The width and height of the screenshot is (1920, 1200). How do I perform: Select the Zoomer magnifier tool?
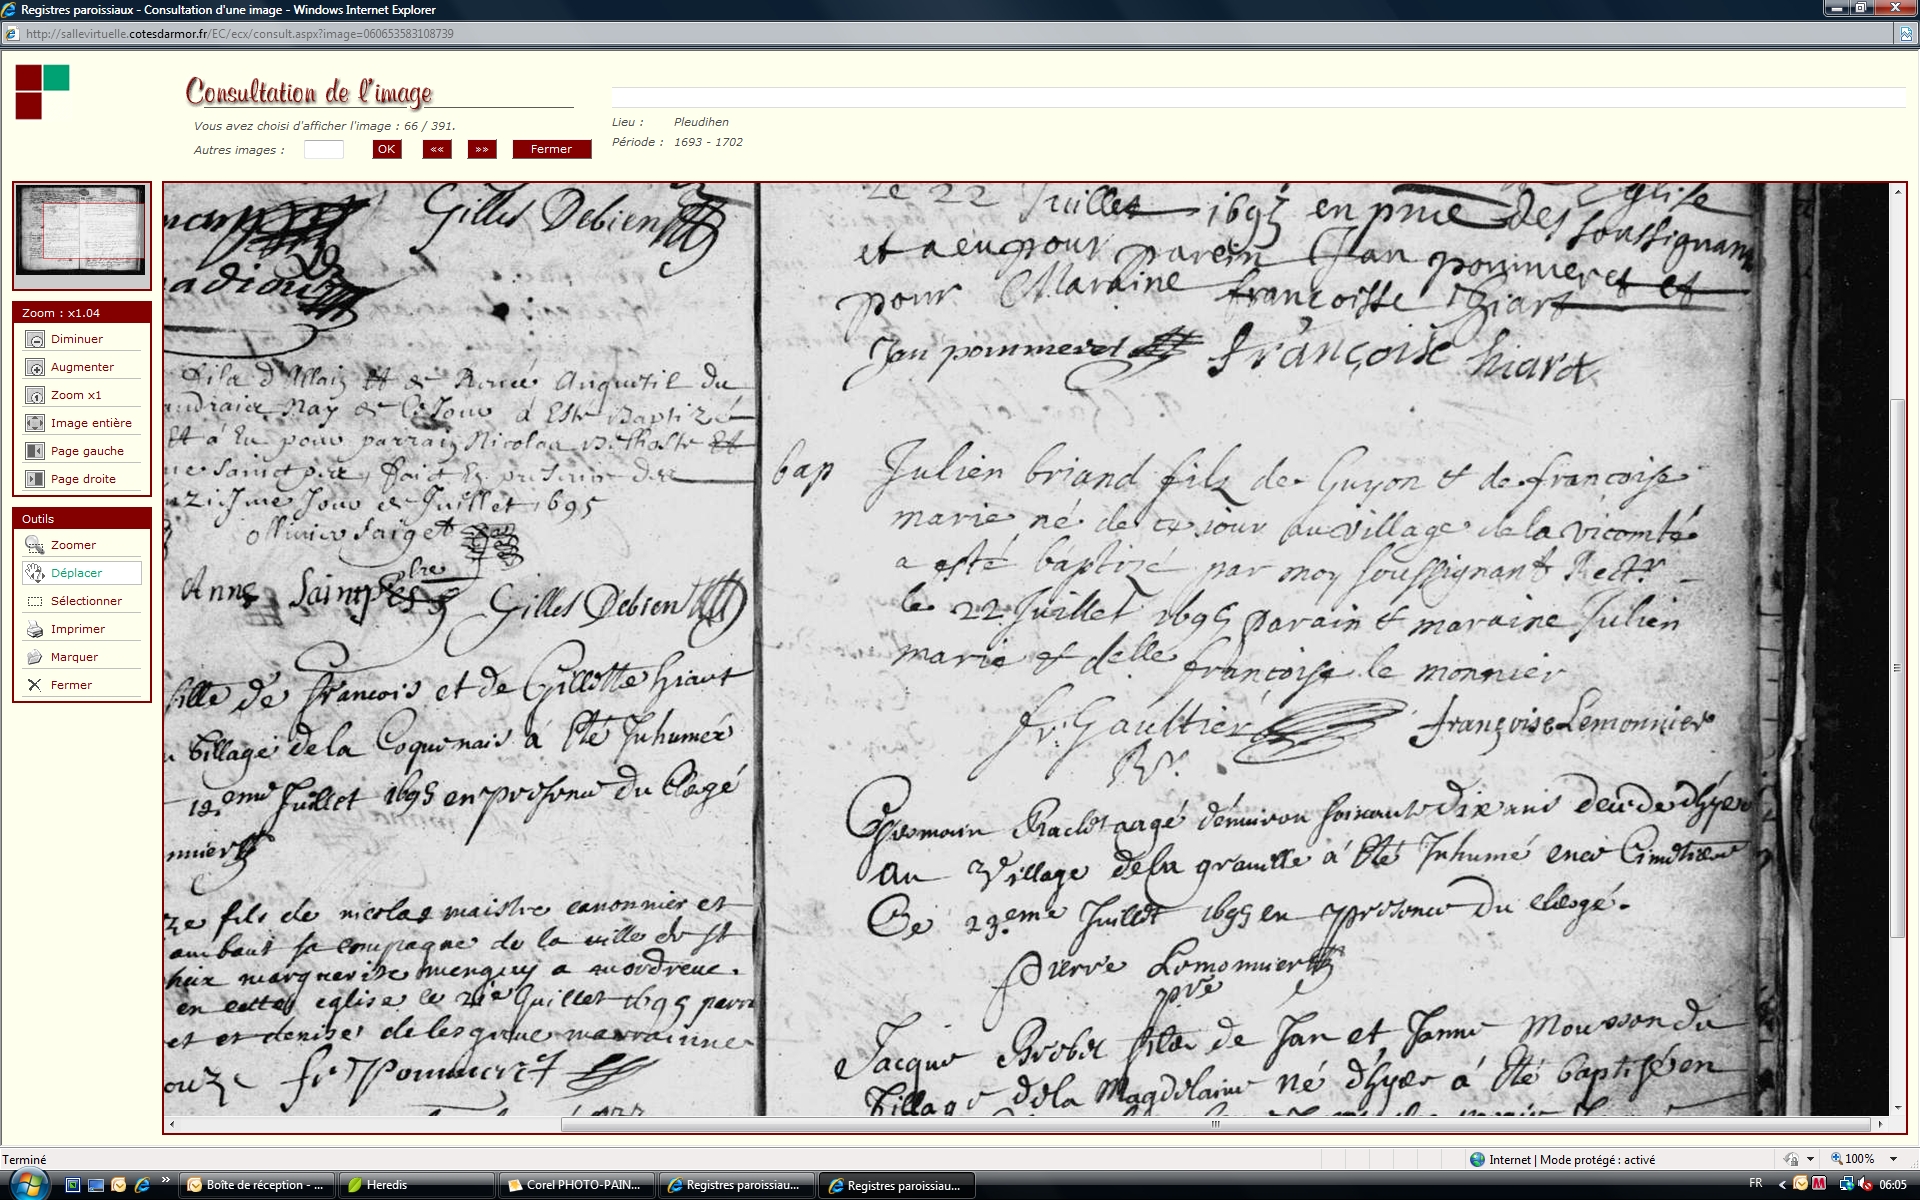pyautogui.click(x=35, y=546)
